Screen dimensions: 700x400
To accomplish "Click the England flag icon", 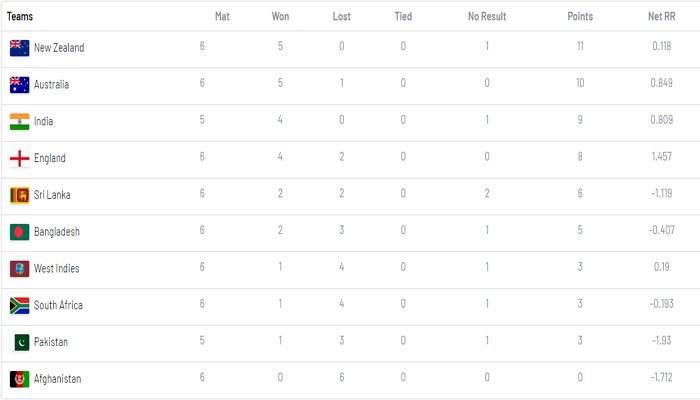I will click(x=19, y=158).
